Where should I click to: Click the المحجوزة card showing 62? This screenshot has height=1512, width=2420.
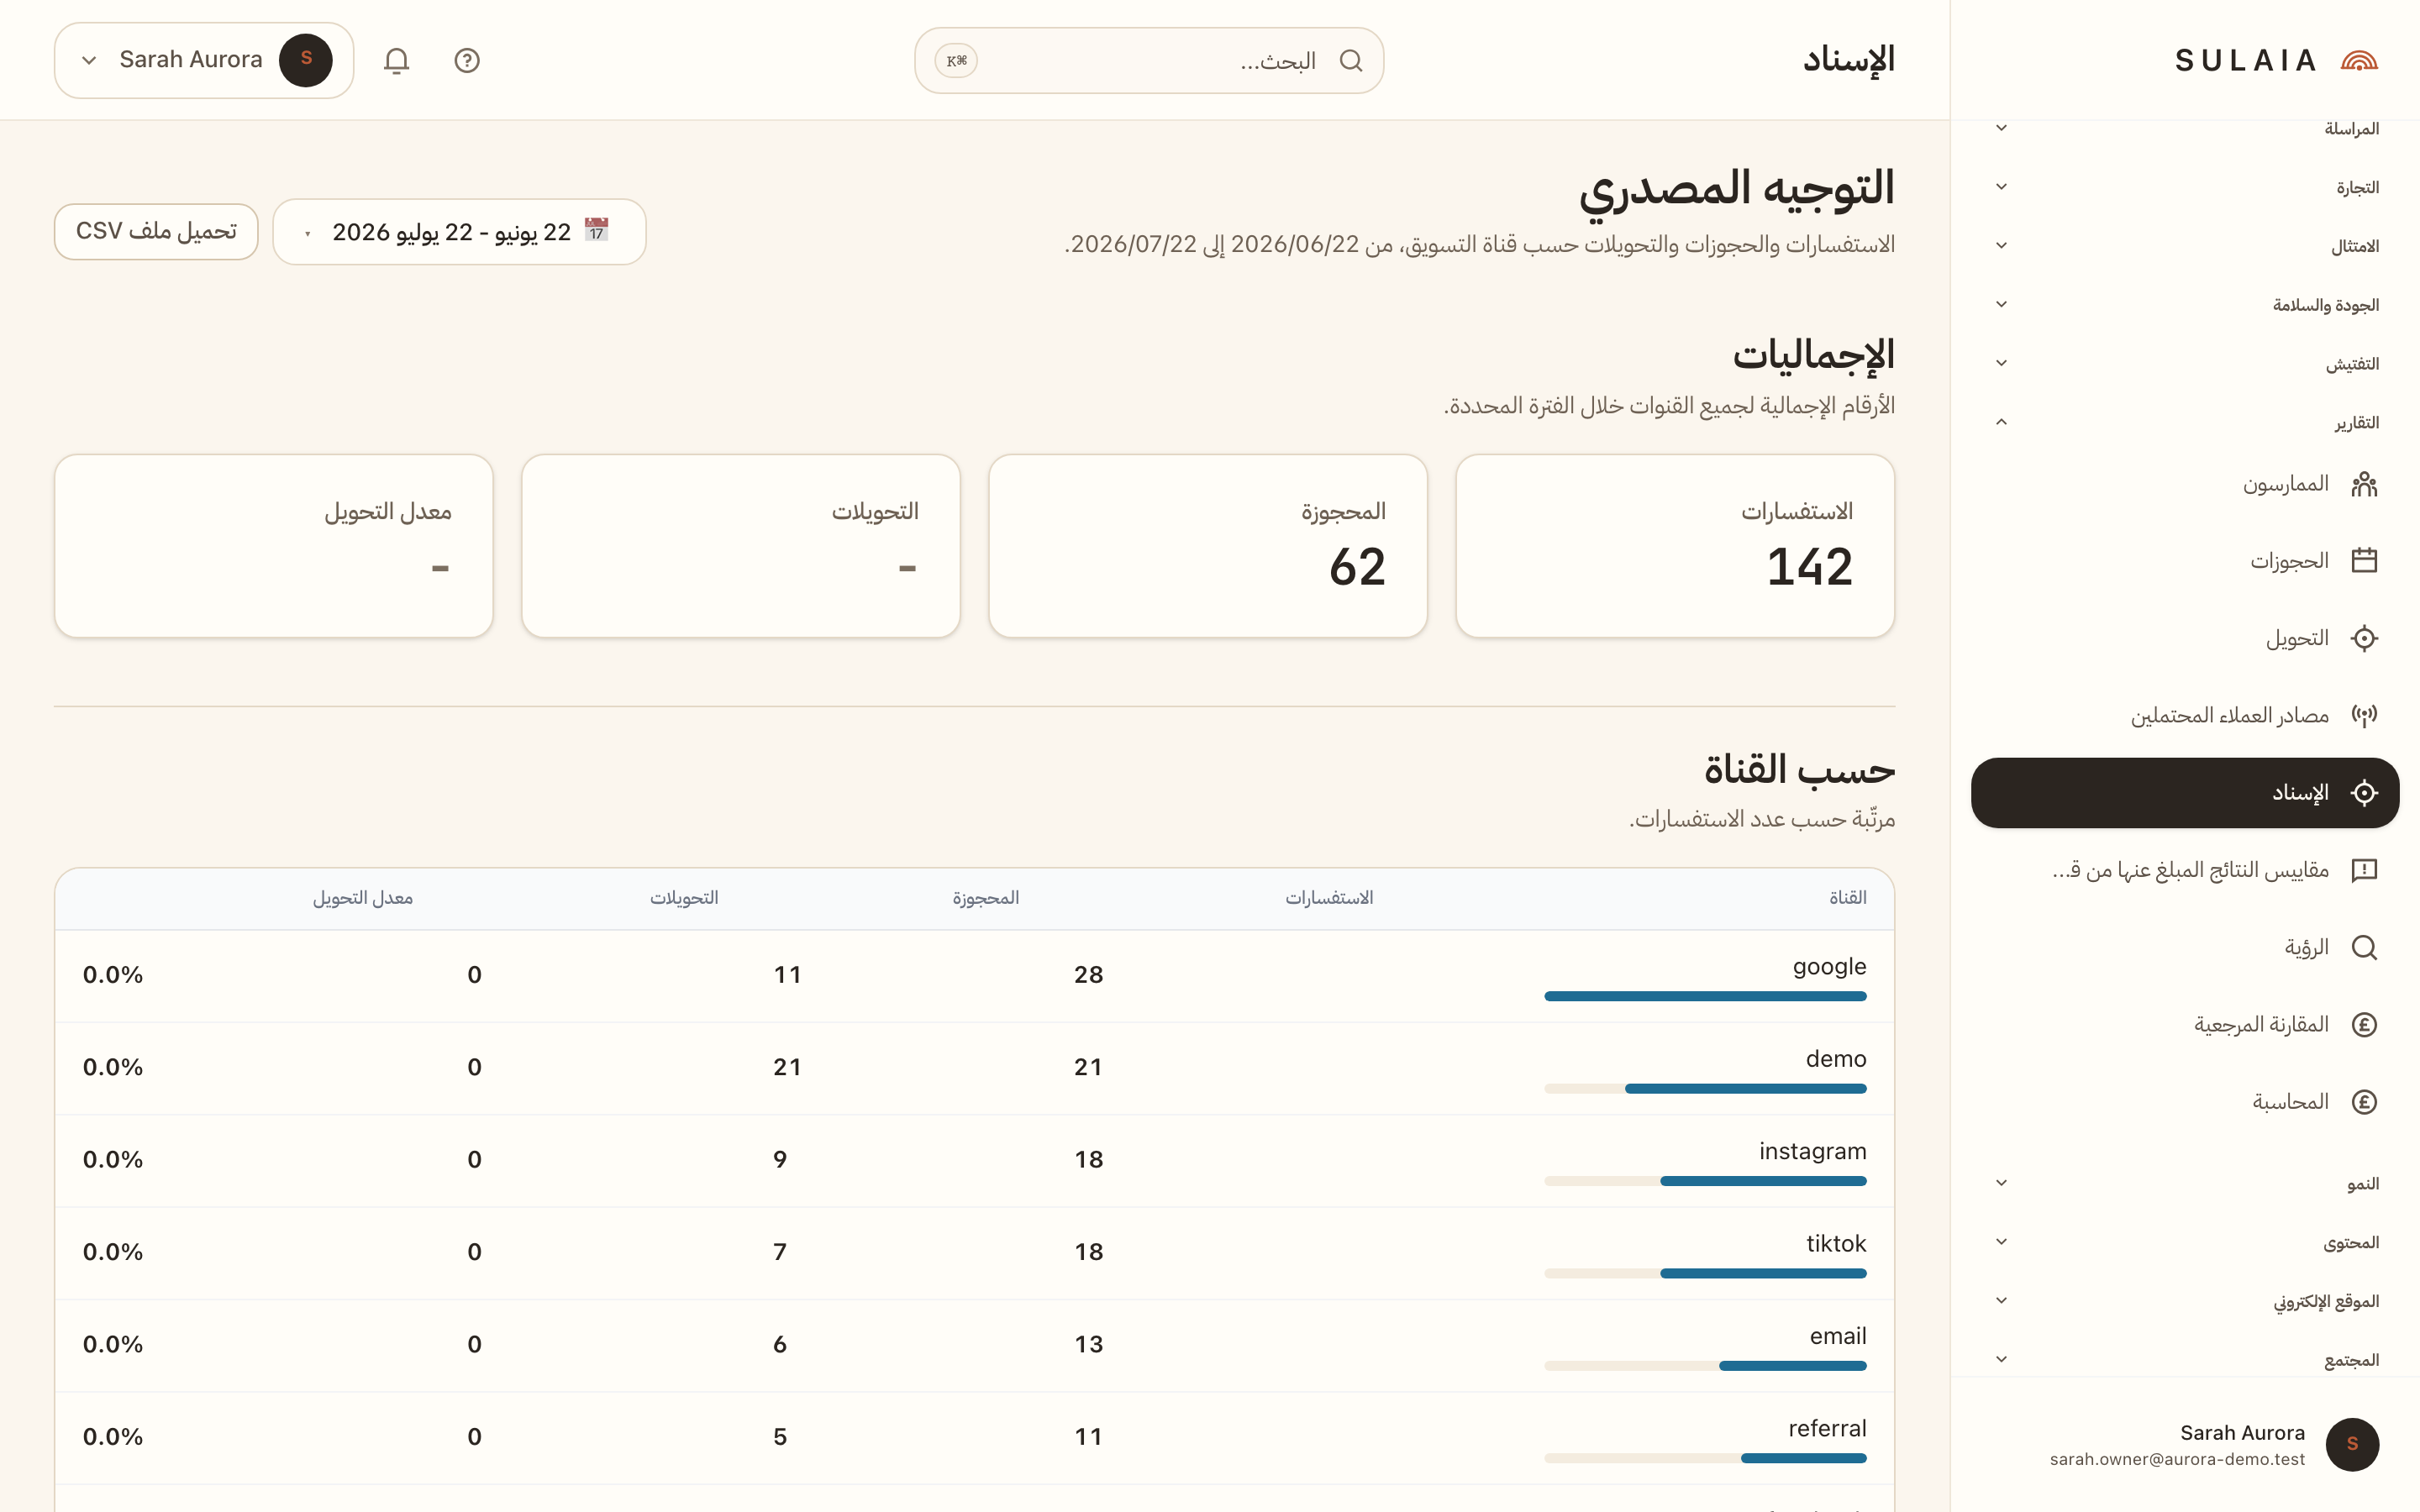click(x=1208, y=546)
